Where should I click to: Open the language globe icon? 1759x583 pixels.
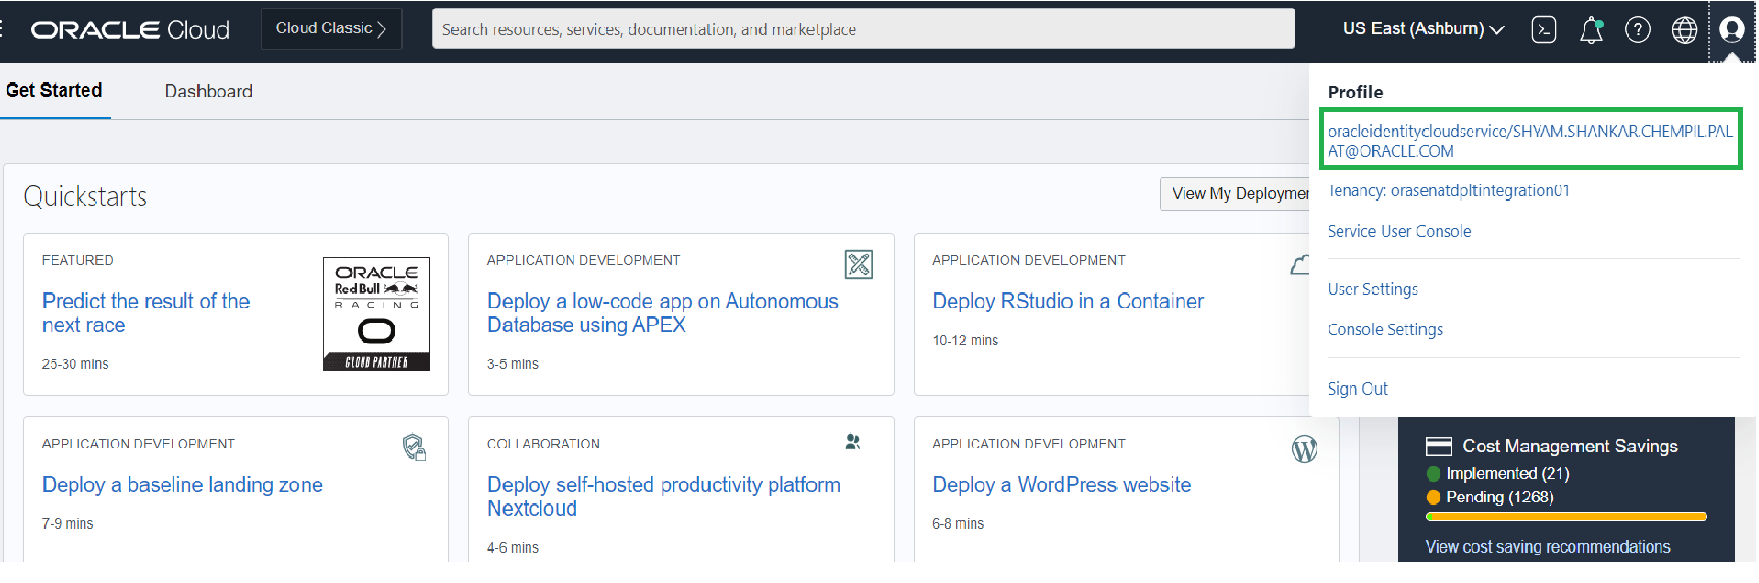[1684, 30]
